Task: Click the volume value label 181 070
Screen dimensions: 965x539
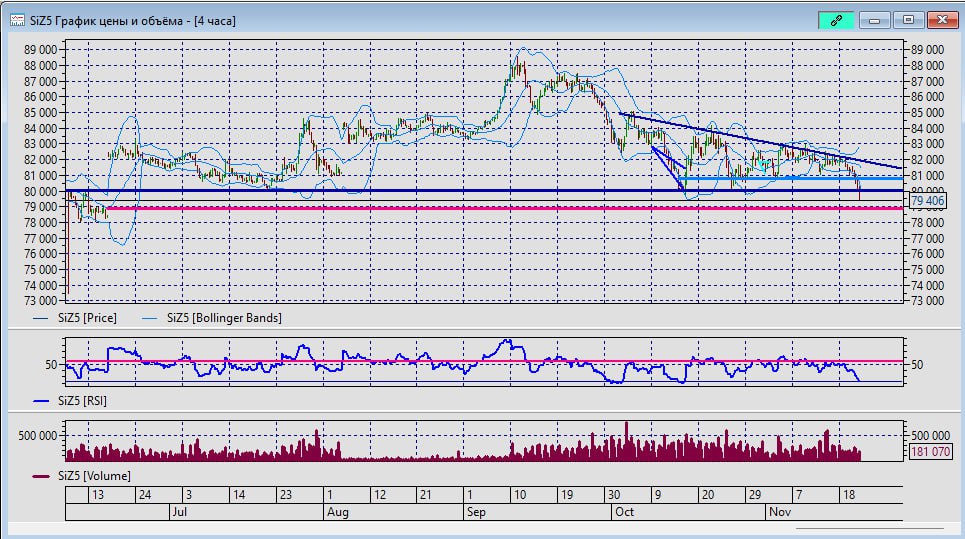Action: coord(928,452)
